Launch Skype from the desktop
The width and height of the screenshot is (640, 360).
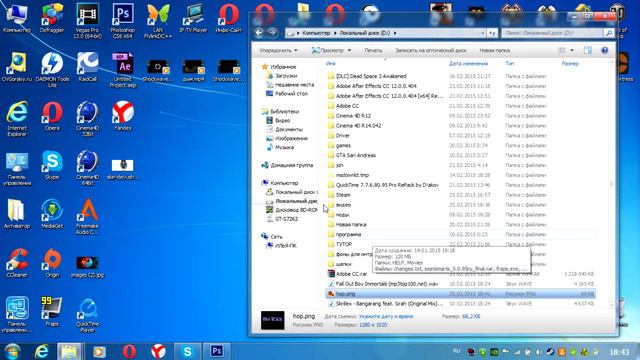52,165
